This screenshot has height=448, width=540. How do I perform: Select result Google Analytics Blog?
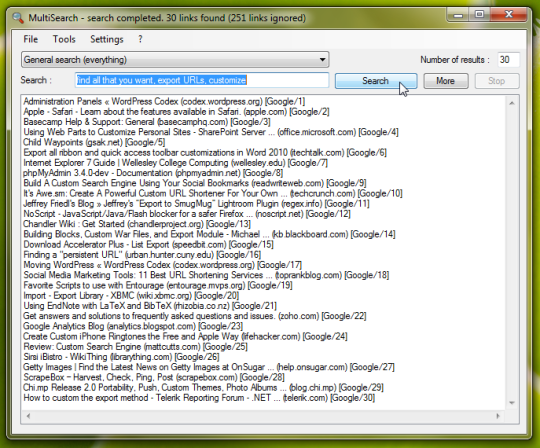tap(133, 326)
